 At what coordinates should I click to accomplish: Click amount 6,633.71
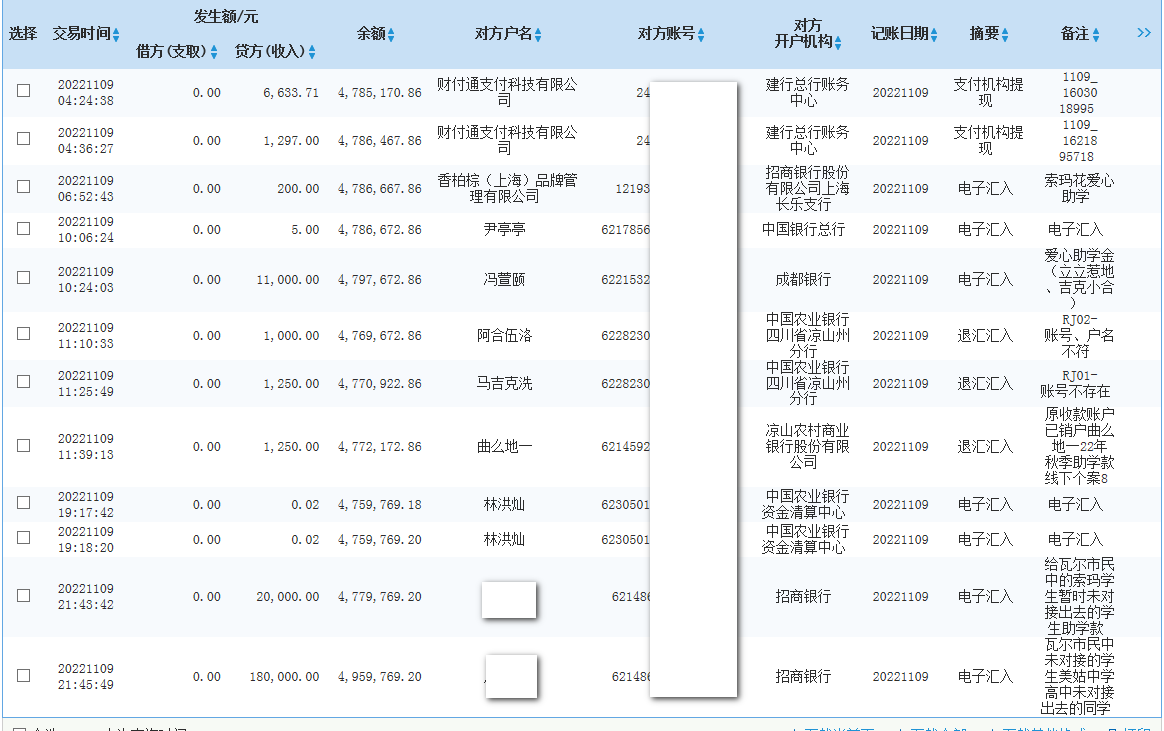[291, 93]
